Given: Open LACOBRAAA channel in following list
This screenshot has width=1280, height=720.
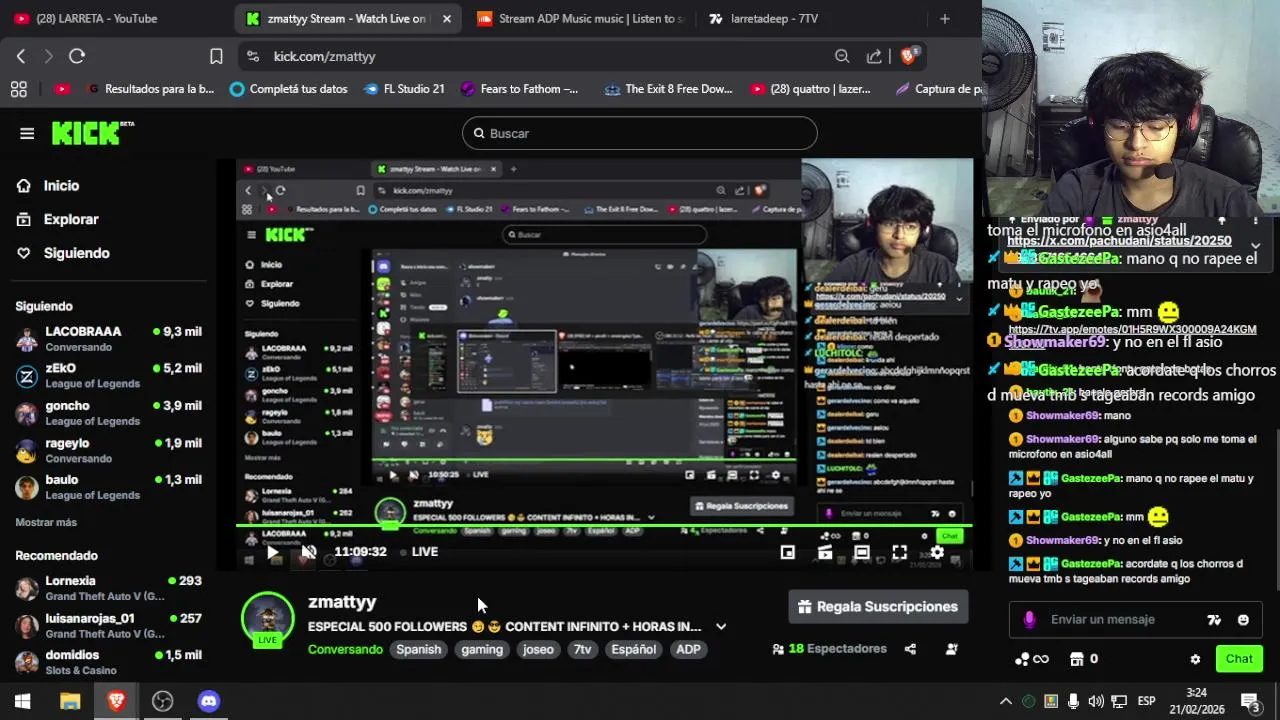Looking at the screenshot, I should 108,339.
